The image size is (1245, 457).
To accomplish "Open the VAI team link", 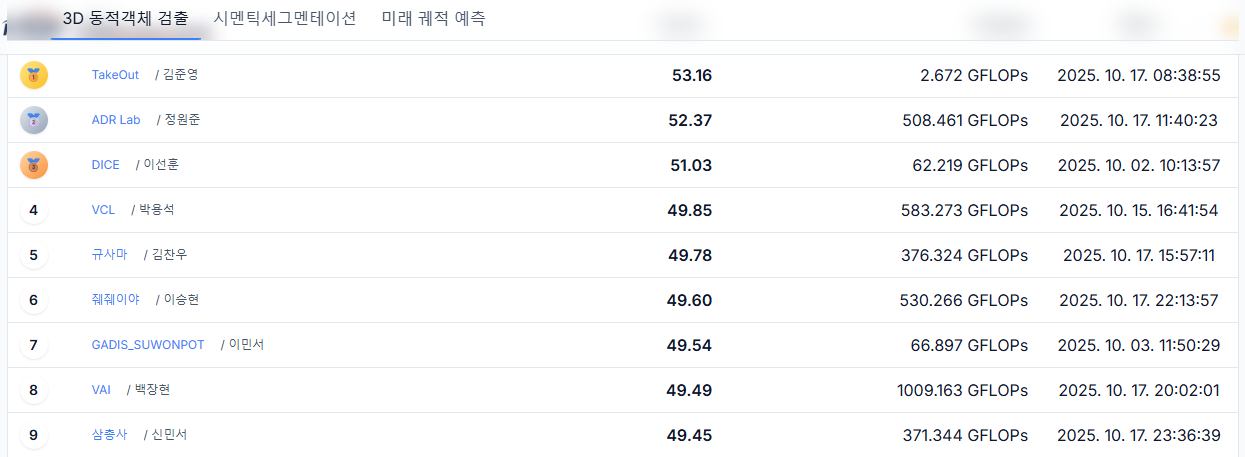I will (101, 390).
